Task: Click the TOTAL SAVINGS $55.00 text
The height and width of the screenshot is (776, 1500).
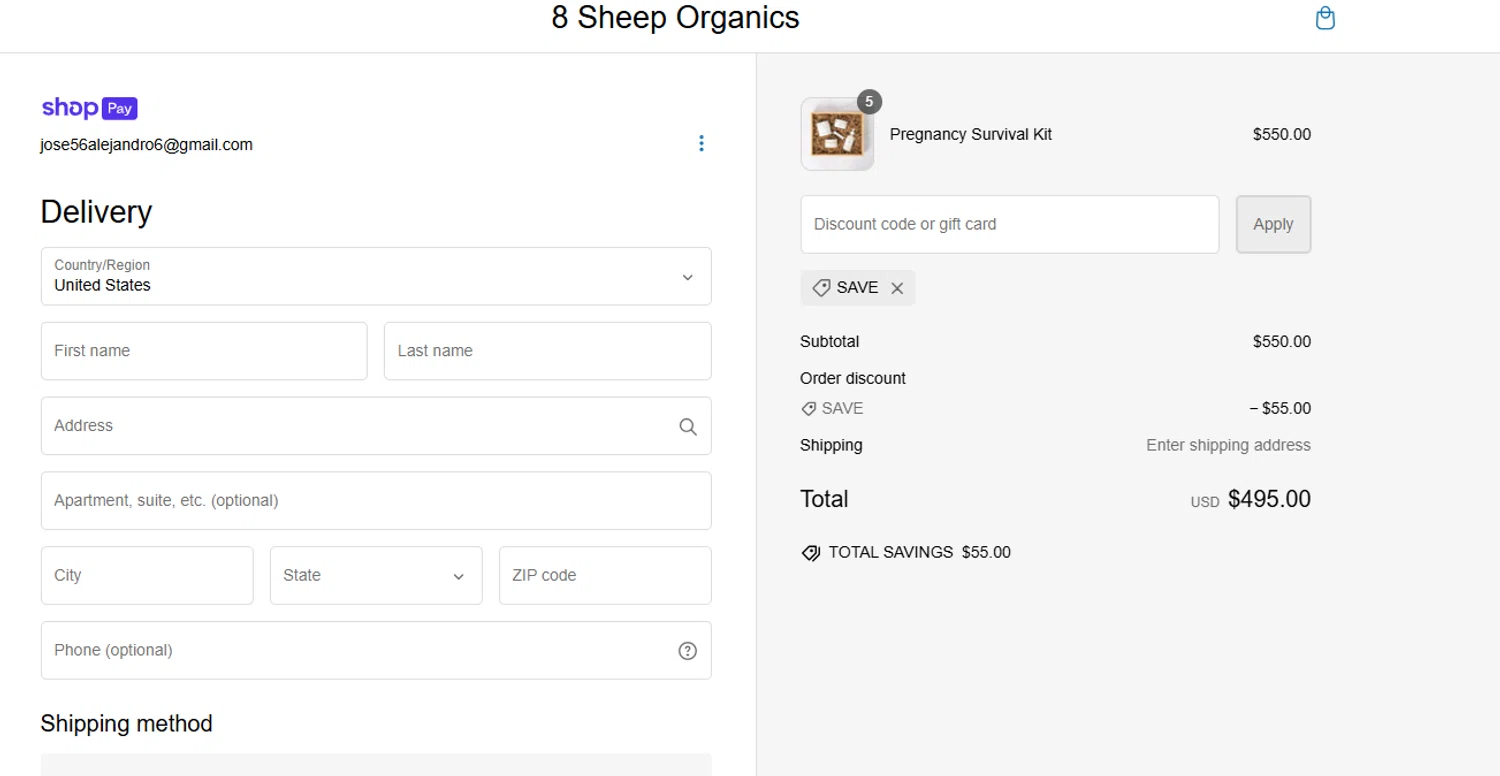Action: tap(920, 553)
